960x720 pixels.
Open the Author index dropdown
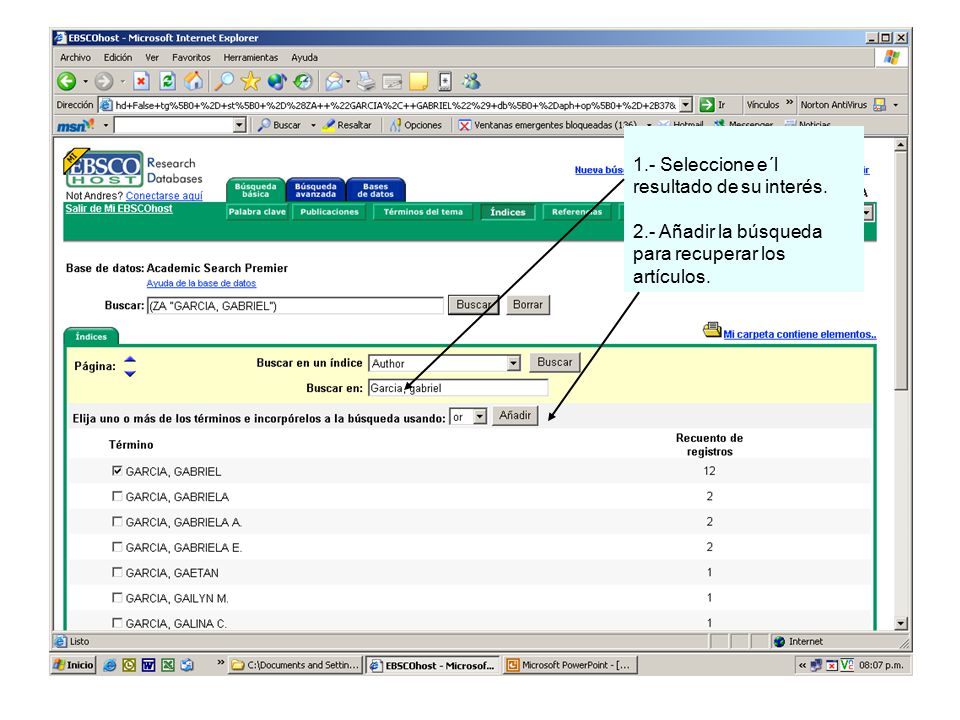(x=514, y=363)
